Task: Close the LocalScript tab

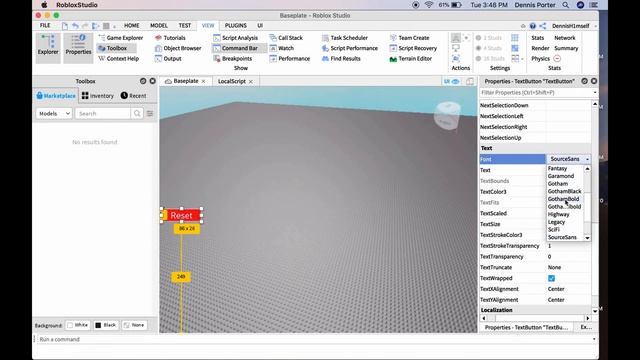Action: tap(251, 82)
